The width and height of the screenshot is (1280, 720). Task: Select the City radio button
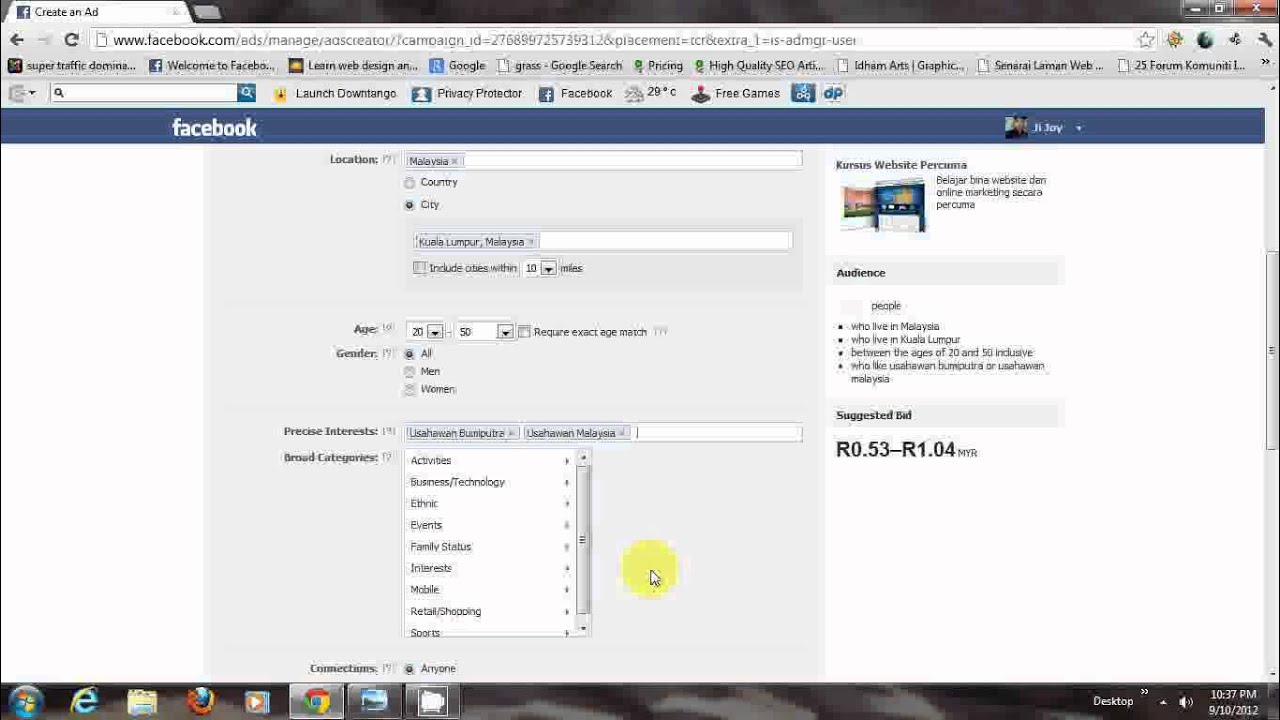coord(409,205)
